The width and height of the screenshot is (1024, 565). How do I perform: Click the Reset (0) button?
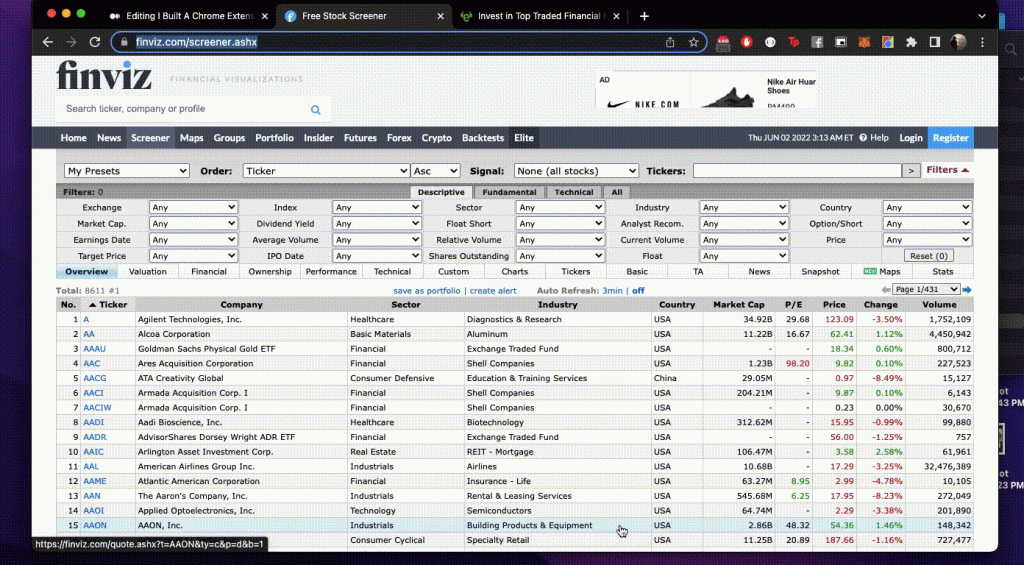[x=927, y=256]
